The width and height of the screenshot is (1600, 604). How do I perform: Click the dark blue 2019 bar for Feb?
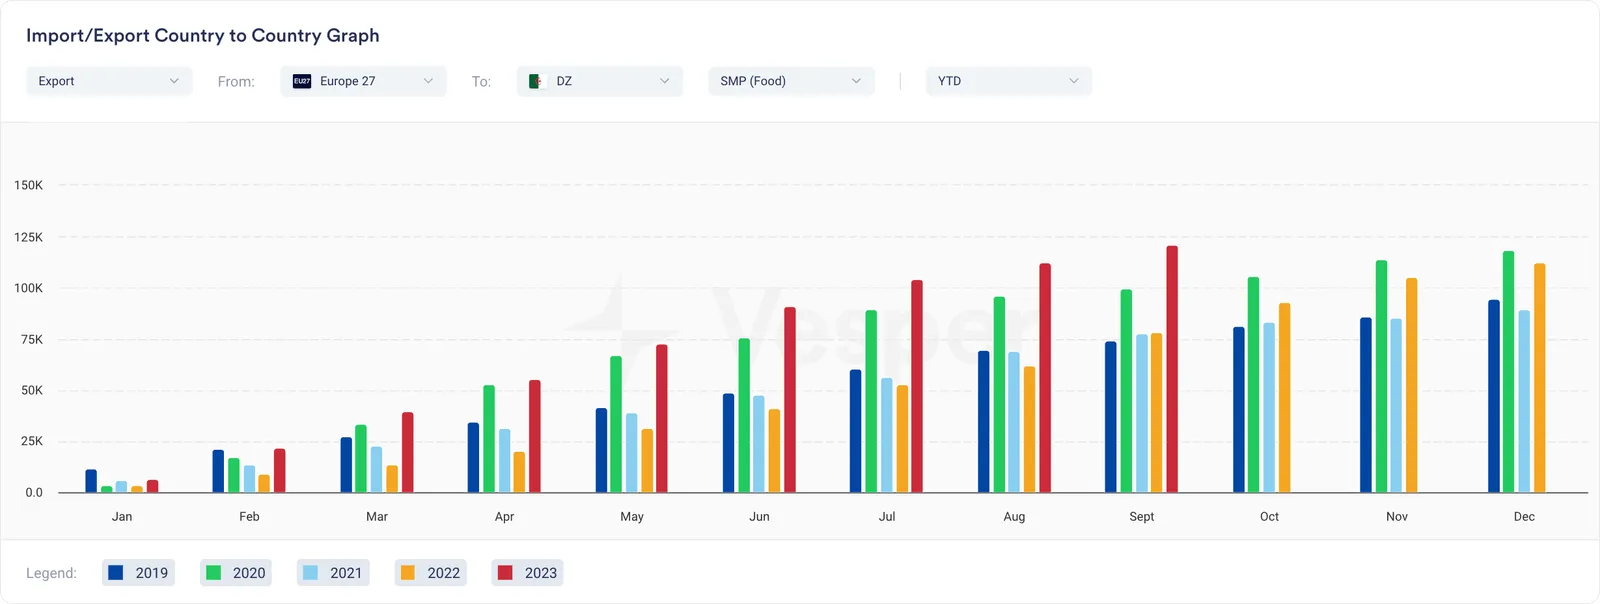218,471
